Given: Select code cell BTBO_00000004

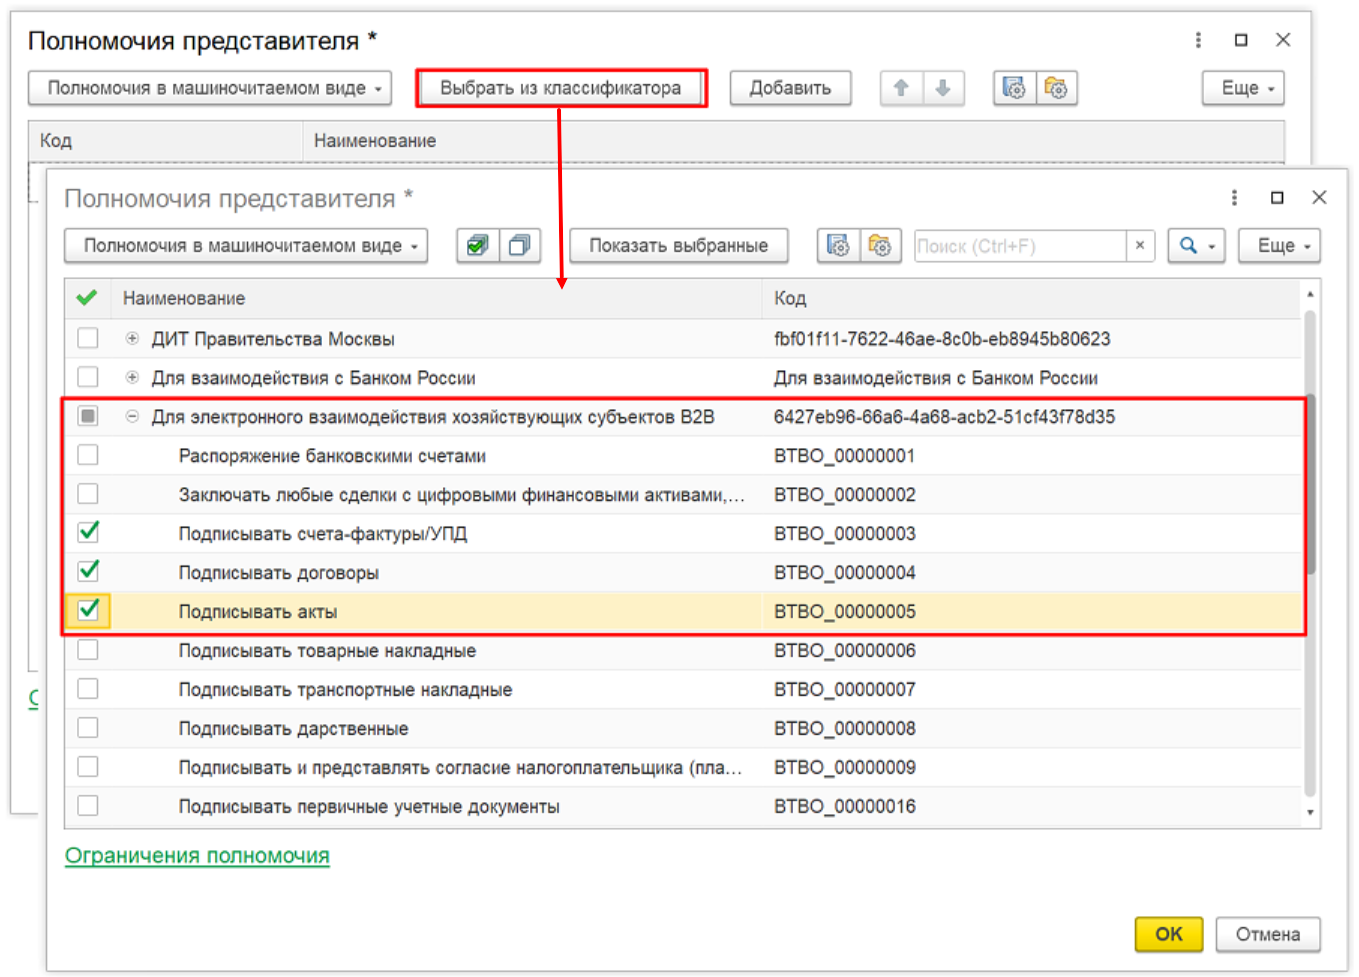Looking at the screenshot, I should [845, 573].
